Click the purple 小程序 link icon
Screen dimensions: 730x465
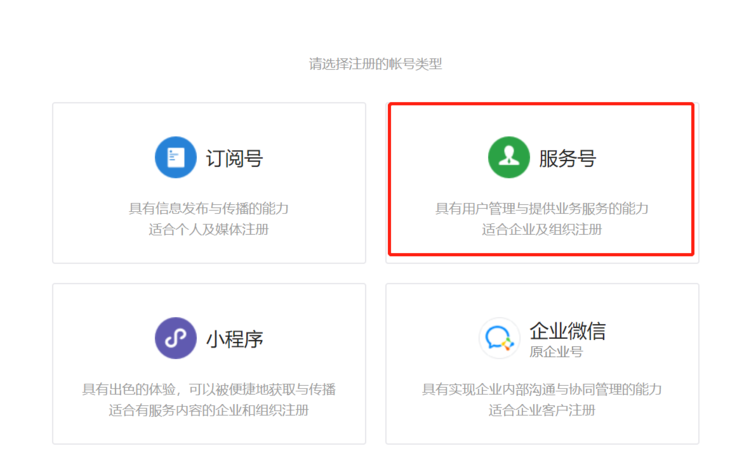[176, 338]
